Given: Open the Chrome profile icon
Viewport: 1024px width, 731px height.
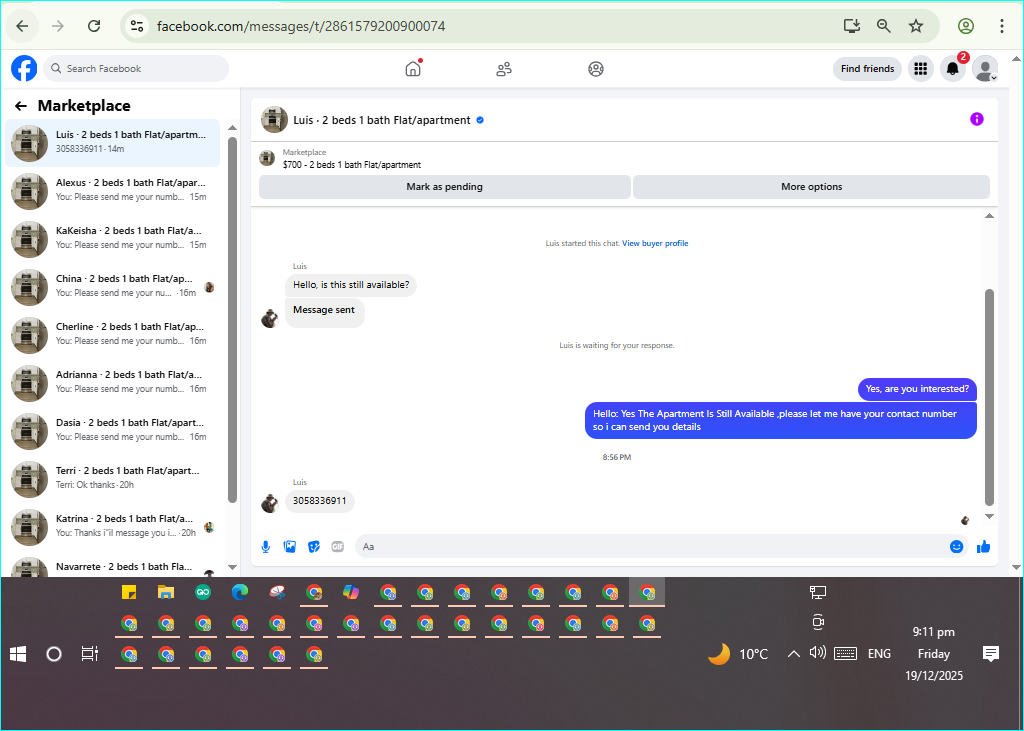Looking at the screenshot, I should 966,26.
